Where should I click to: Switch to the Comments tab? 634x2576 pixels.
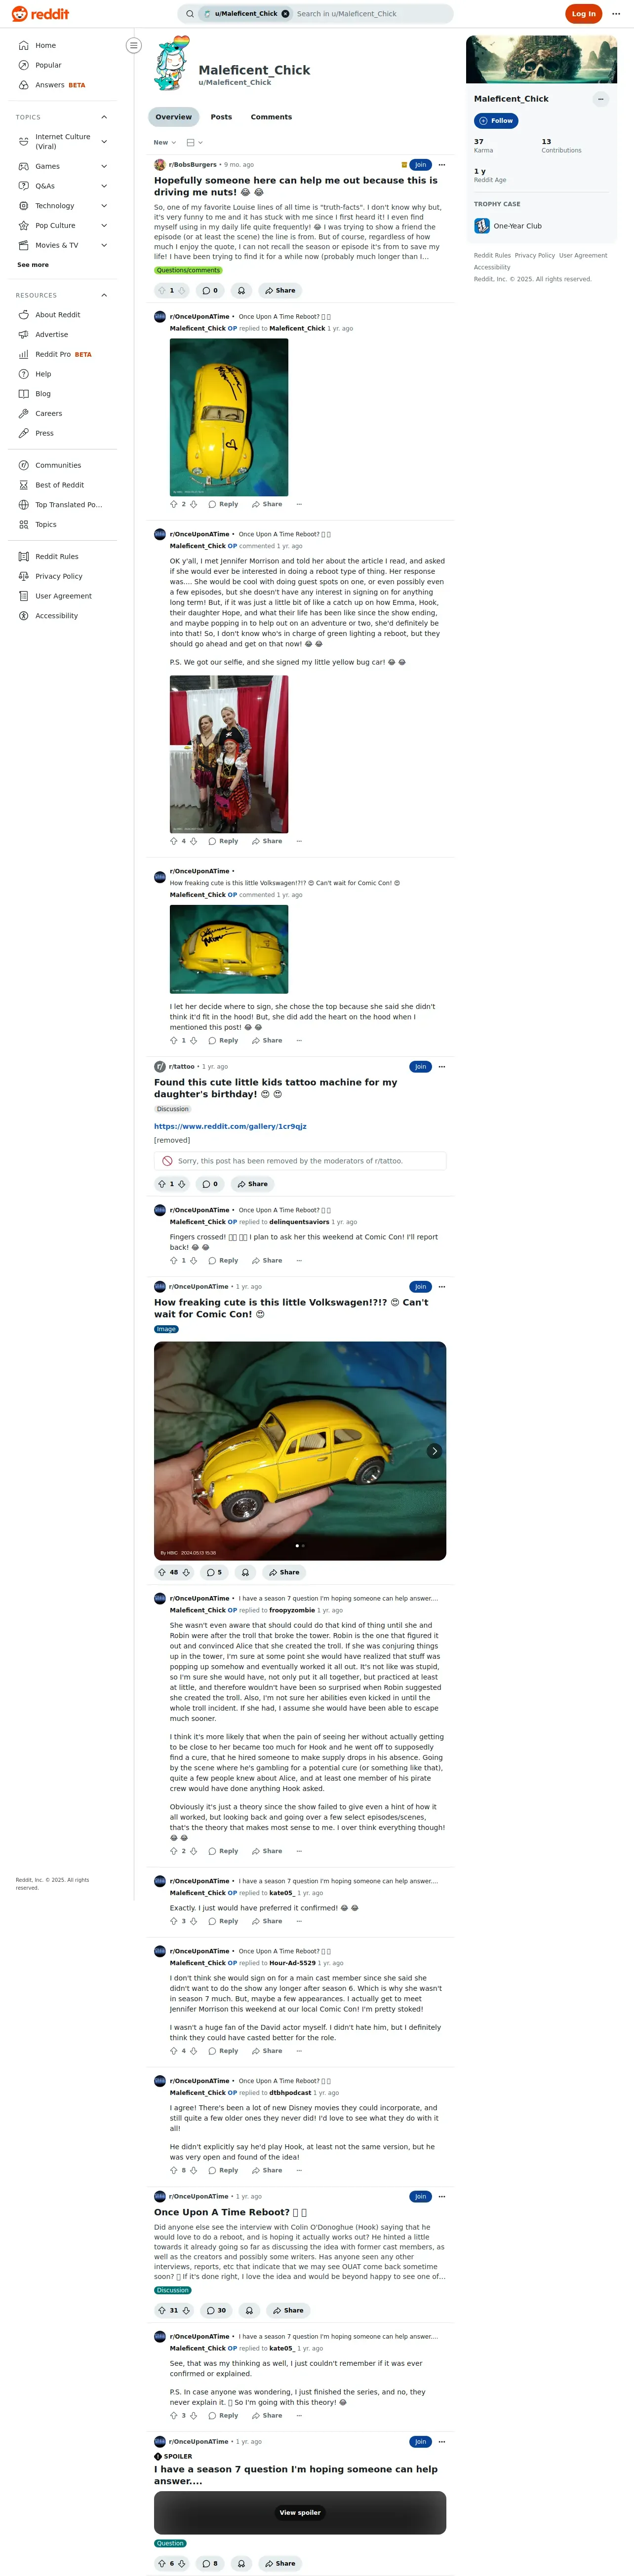point(271,117)
